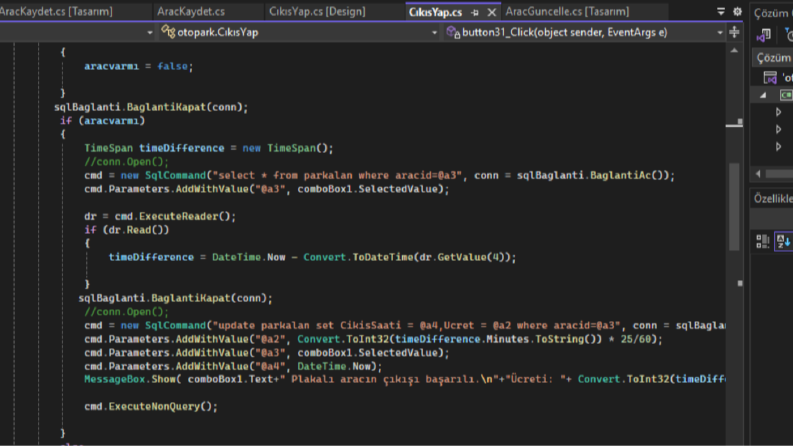Viewport: 793px width, 446px height.
Task: Open the otopark.CıkısYap class dropdown
Action: click(x=299, y=32)
